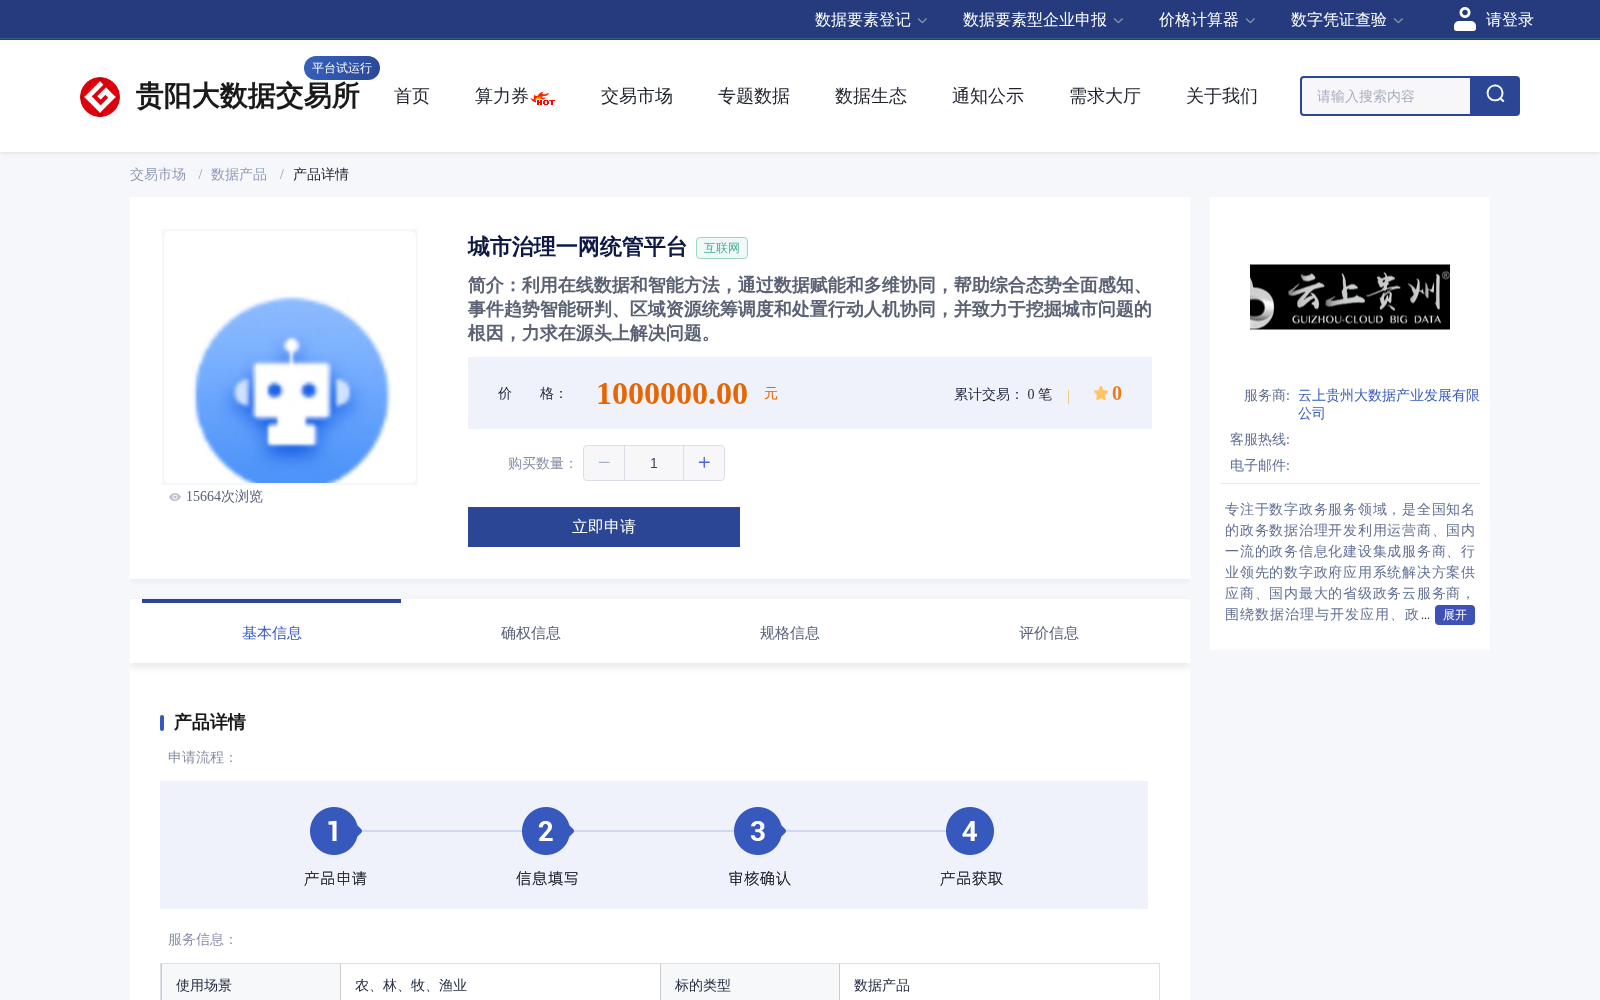Open 交易市场 navigation item
Image resolution: width=1600 pixels, height=1000 pixels.
coord(637,96)
